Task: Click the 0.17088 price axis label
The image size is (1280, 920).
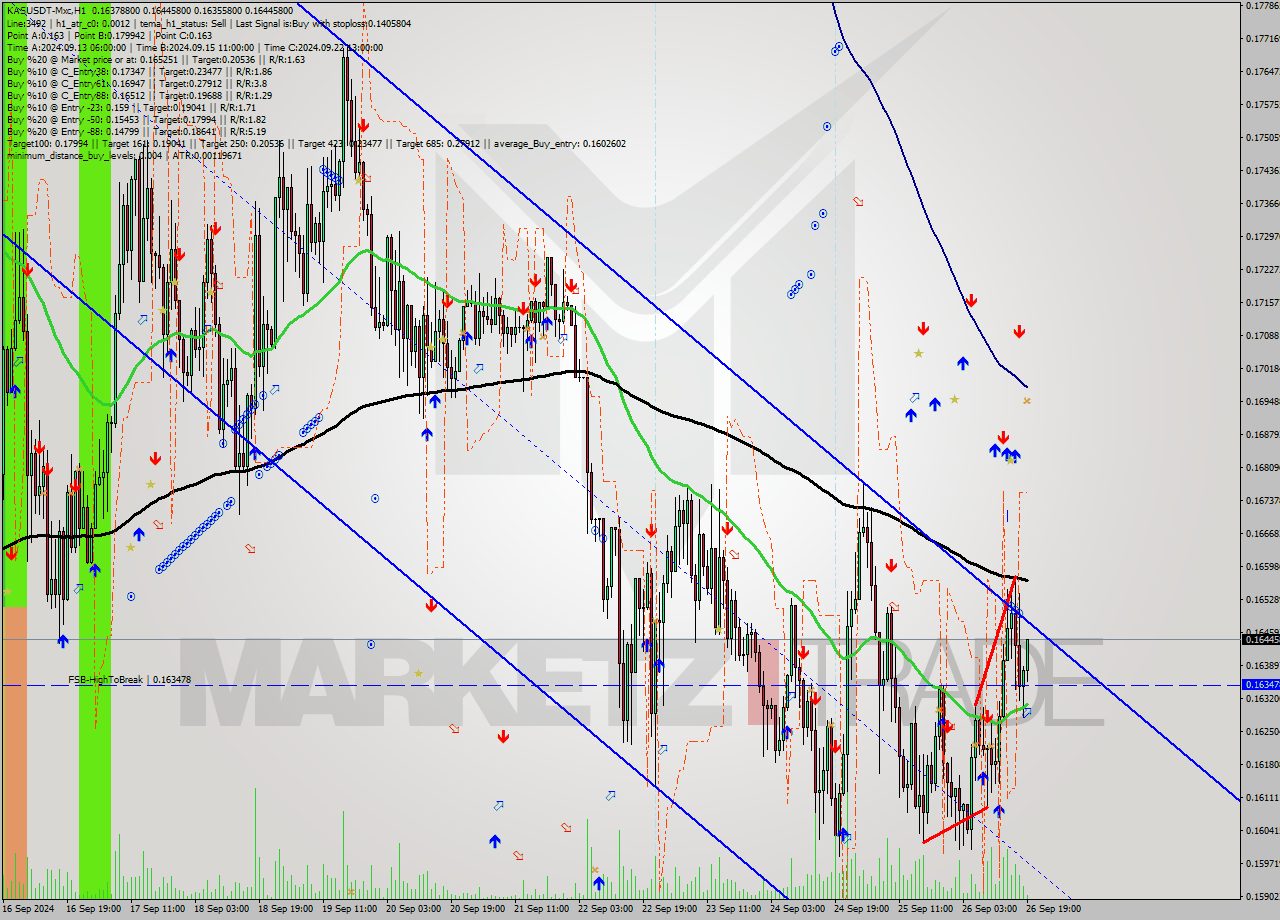Action: [x=1262, y=335]
